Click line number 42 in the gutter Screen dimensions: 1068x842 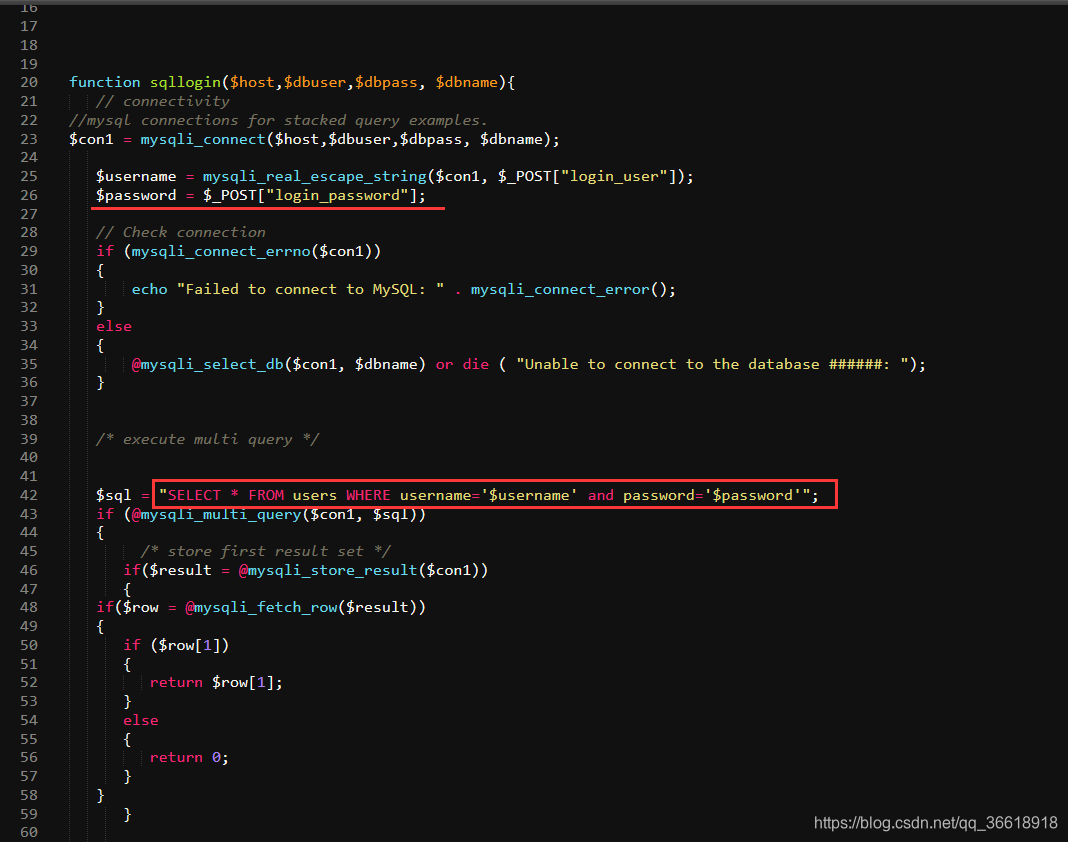(x=29, y=495)
